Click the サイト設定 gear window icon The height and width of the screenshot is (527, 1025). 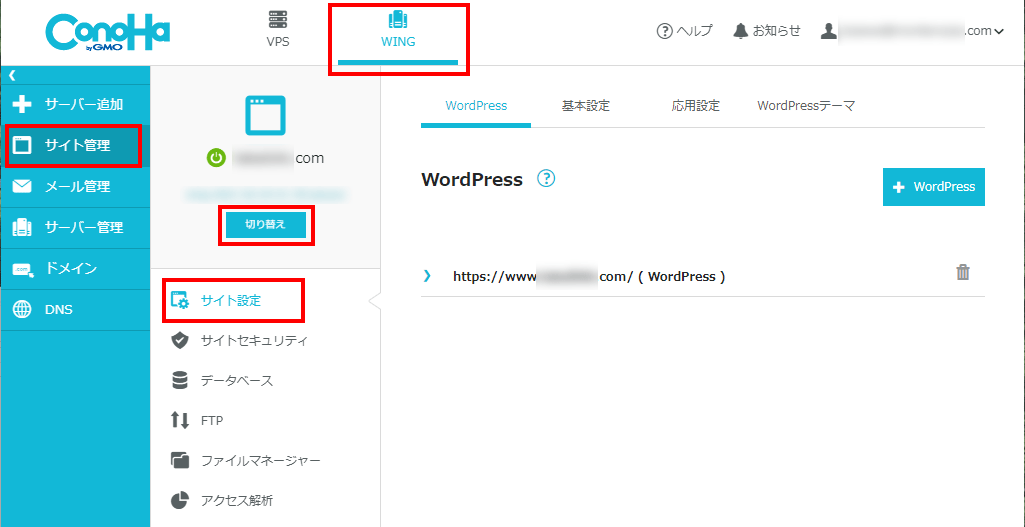pos(180,301)
